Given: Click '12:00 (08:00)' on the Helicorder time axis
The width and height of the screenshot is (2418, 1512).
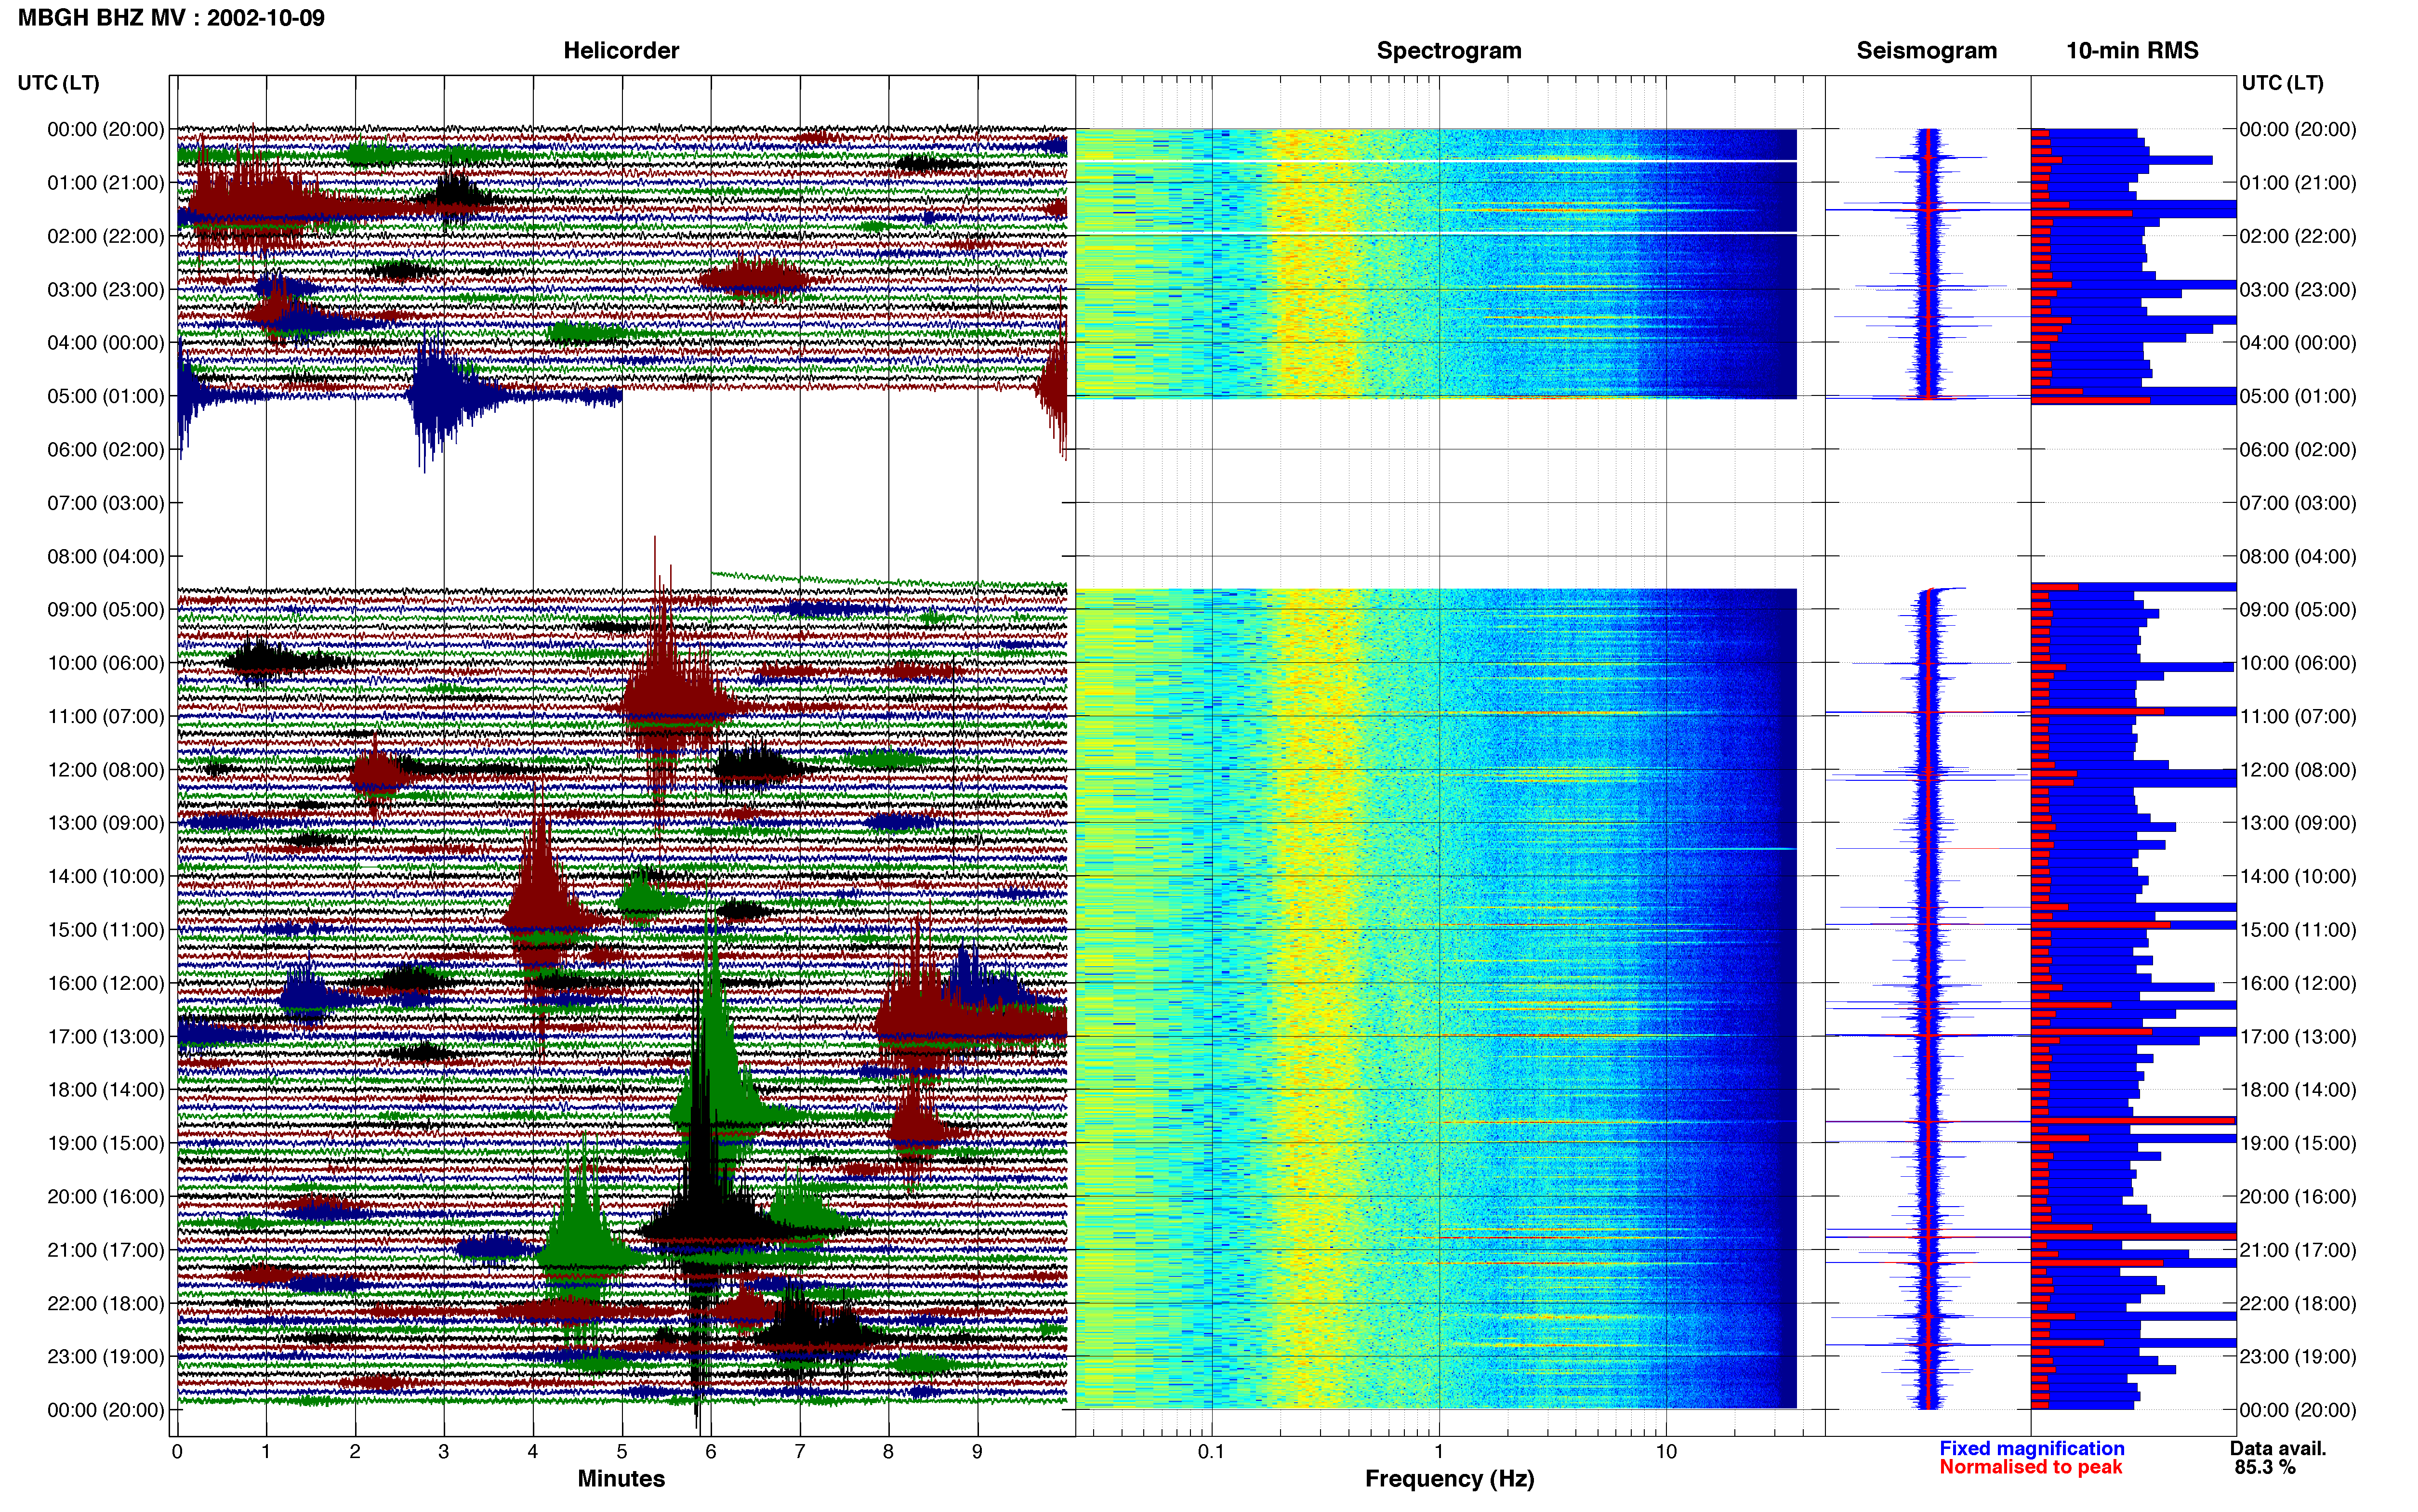Looking at the screenshot, I should [x=106, y=770].
